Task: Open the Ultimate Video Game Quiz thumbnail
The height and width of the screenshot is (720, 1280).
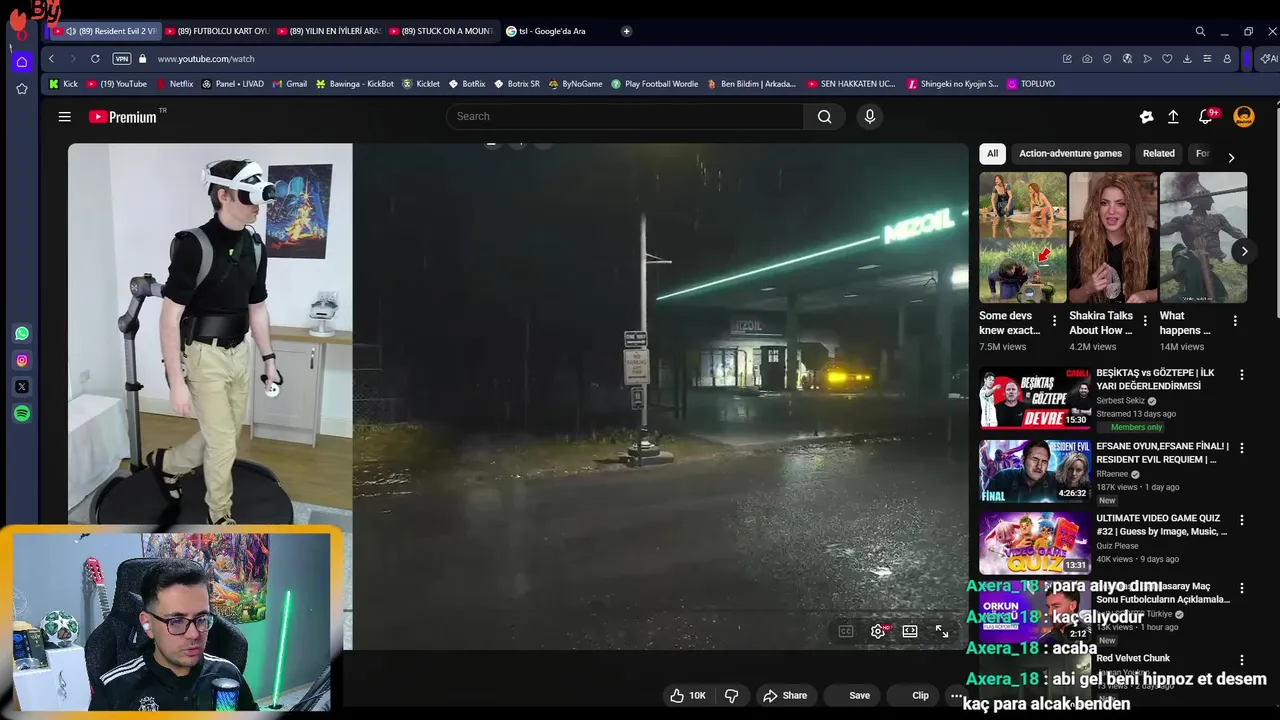Action: pyautogui.click(x=1034, y=543)
